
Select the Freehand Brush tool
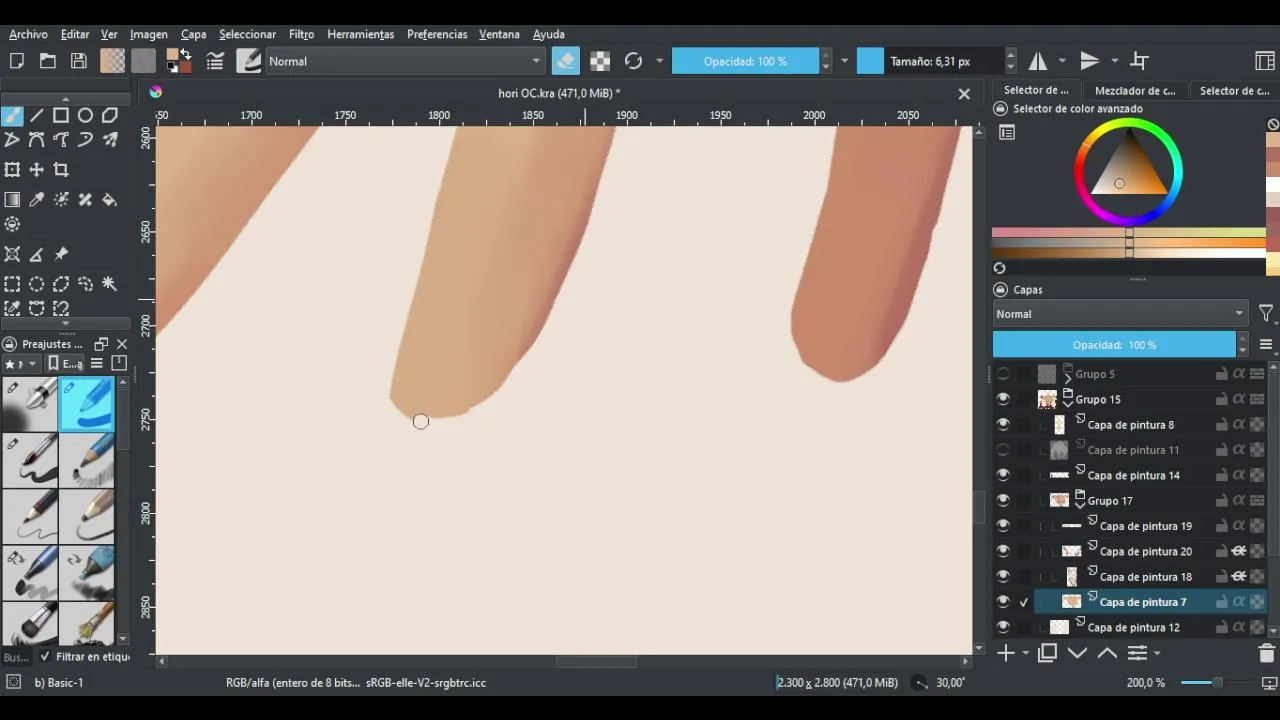(12, 115)
